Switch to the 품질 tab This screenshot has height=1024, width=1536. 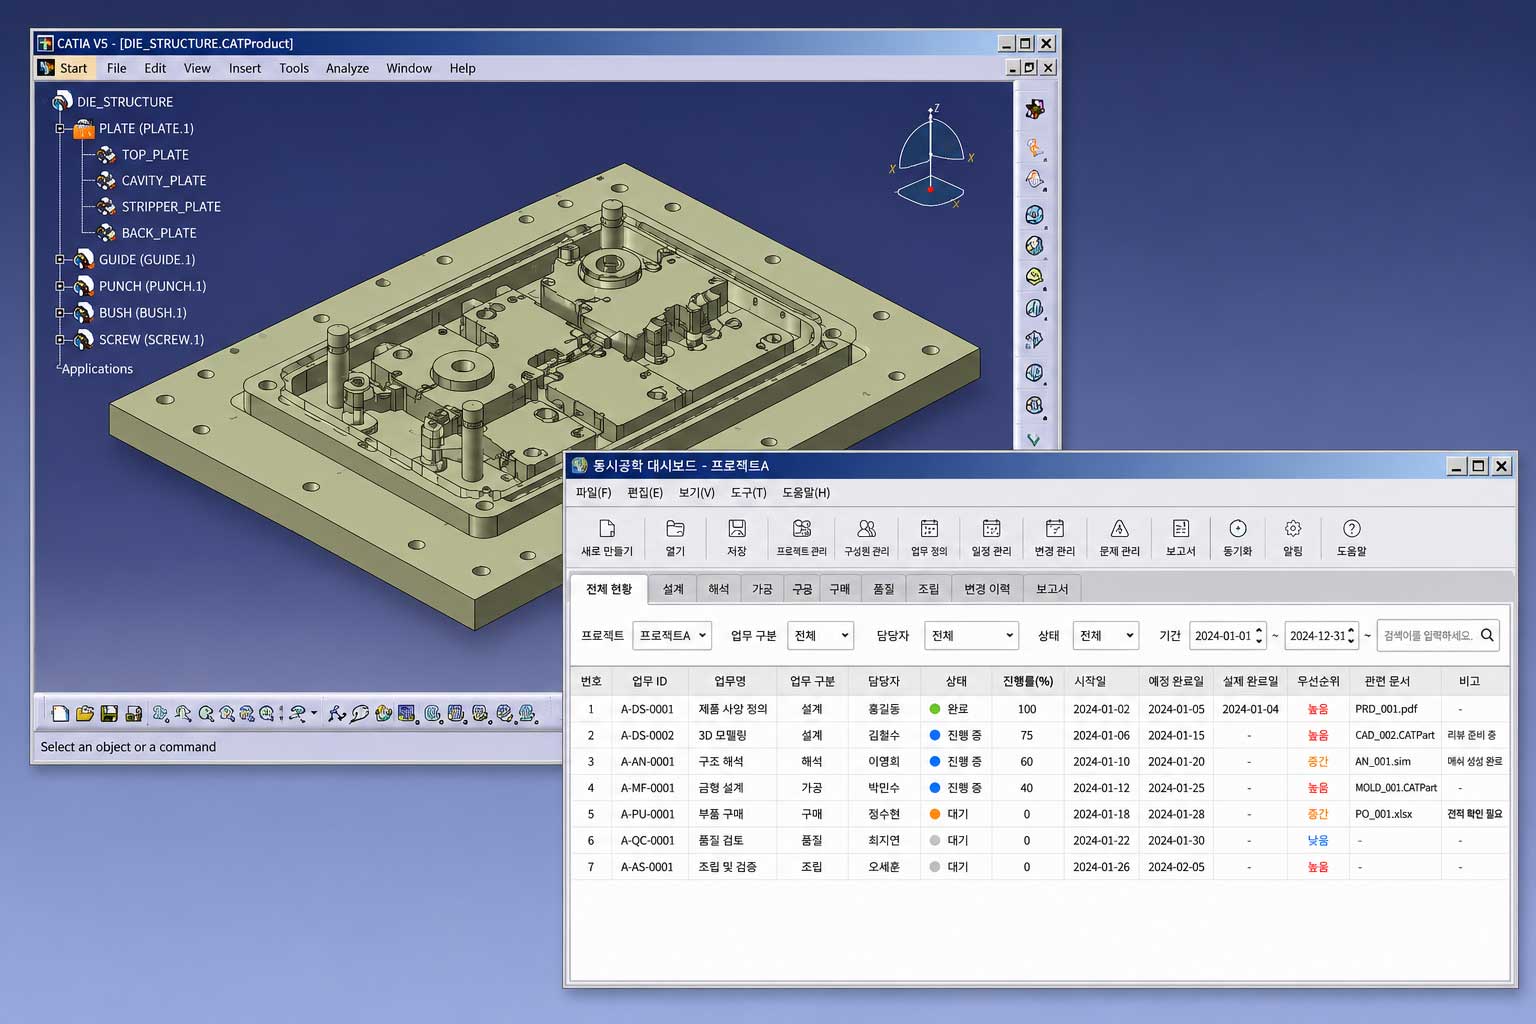click(x=884, y=589)
